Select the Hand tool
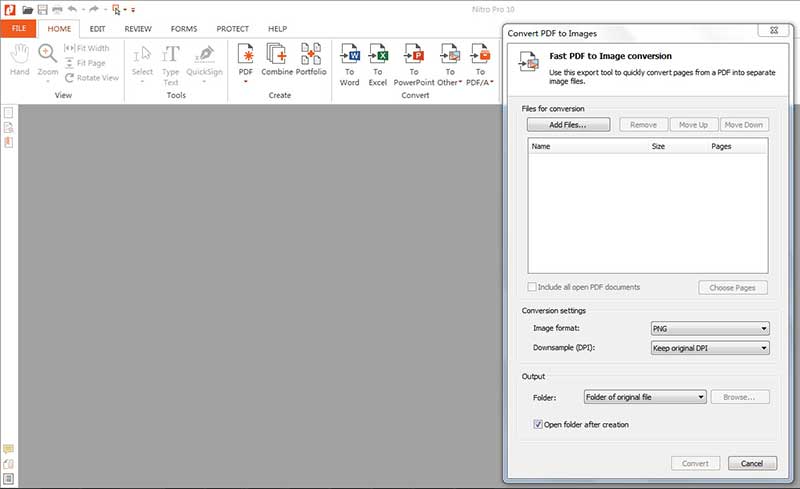 pos(20,60)
